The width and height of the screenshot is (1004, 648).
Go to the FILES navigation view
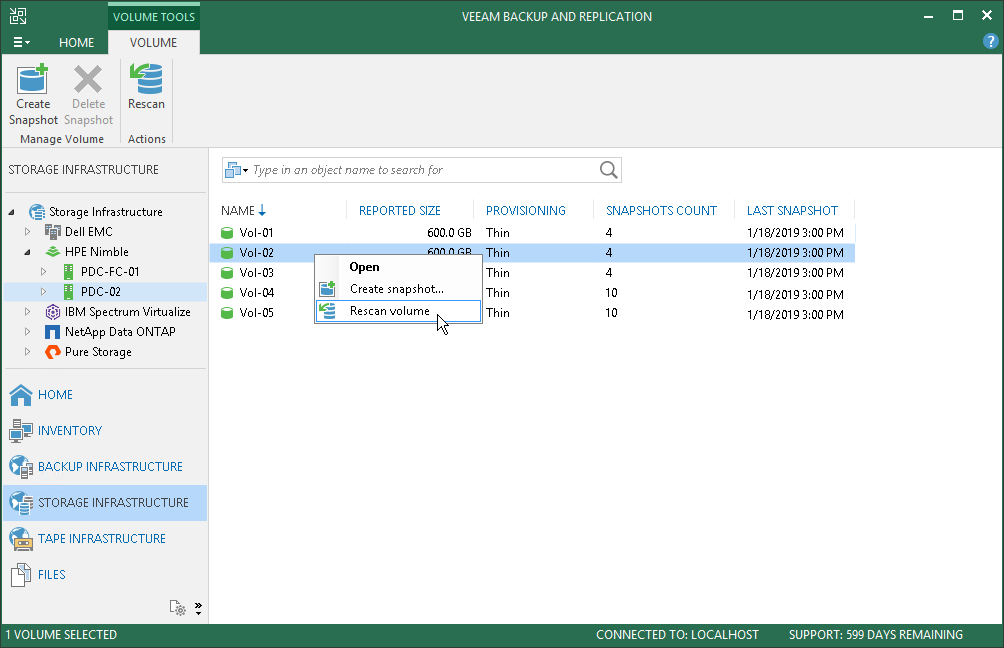coord(105,574)
